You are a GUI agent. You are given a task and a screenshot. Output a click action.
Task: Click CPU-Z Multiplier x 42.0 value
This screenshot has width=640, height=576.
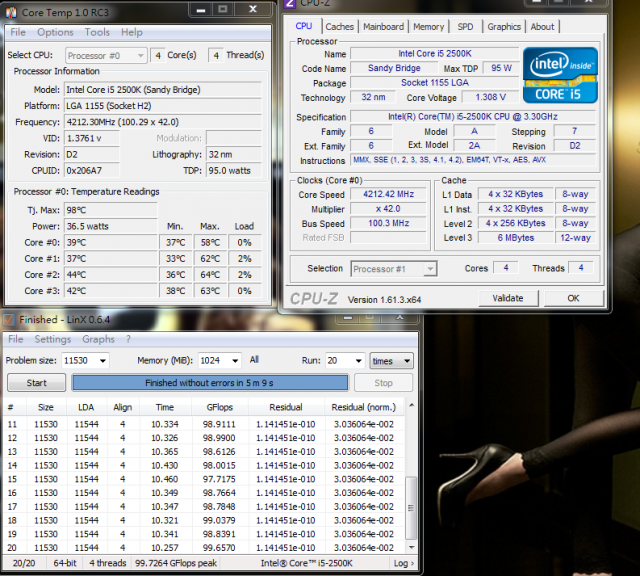(x=389, y=209)
